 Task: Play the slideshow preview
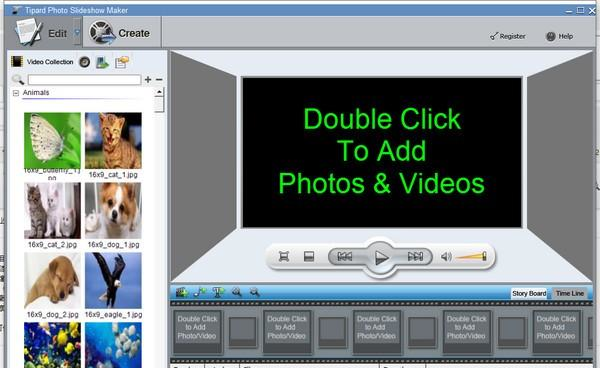pyautogui.click(x=380, y=257)
